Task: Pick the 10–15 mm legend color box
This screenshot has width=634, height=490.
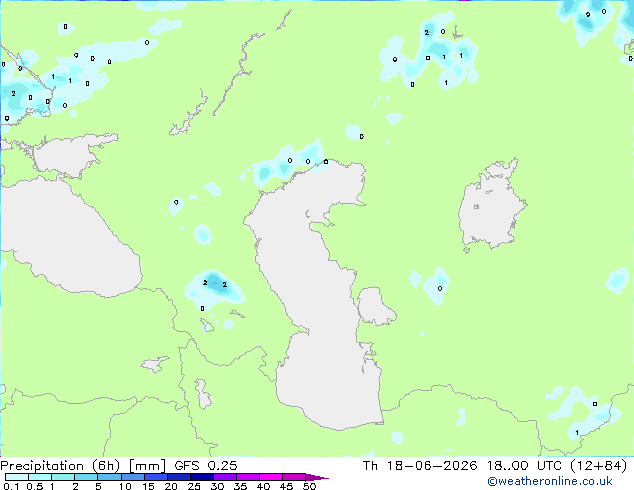Action: pos(133,477)
